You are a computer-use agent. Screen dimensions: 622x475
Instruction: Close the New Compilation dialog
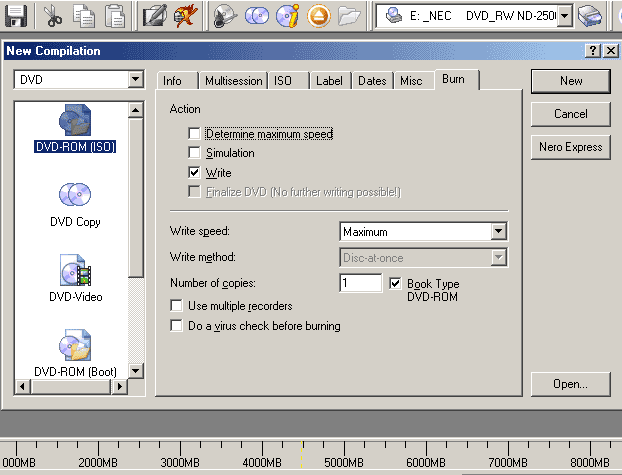611,51
